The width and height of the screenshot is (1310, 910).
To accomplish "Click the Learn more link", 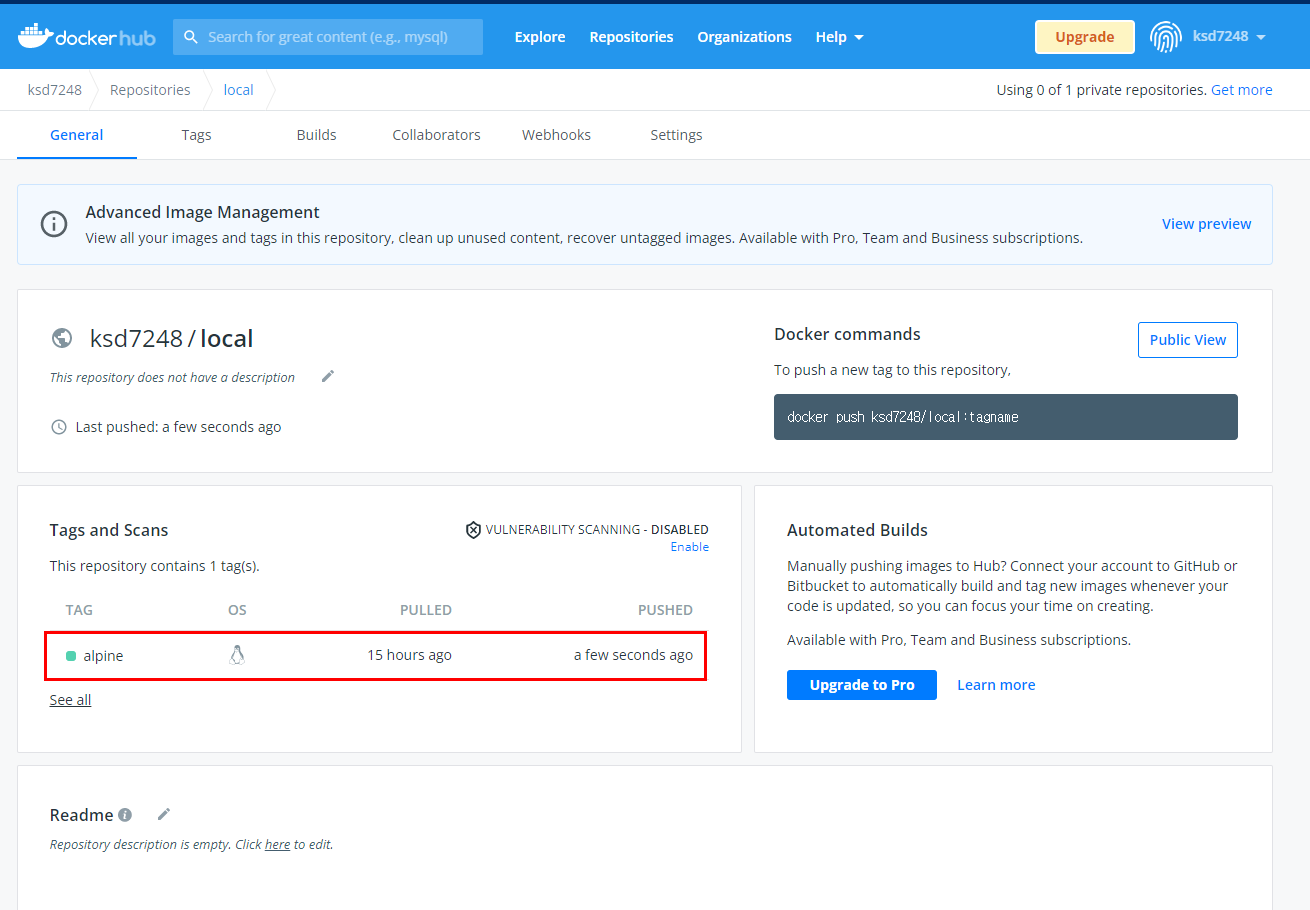I will click(x=996, y=685).
